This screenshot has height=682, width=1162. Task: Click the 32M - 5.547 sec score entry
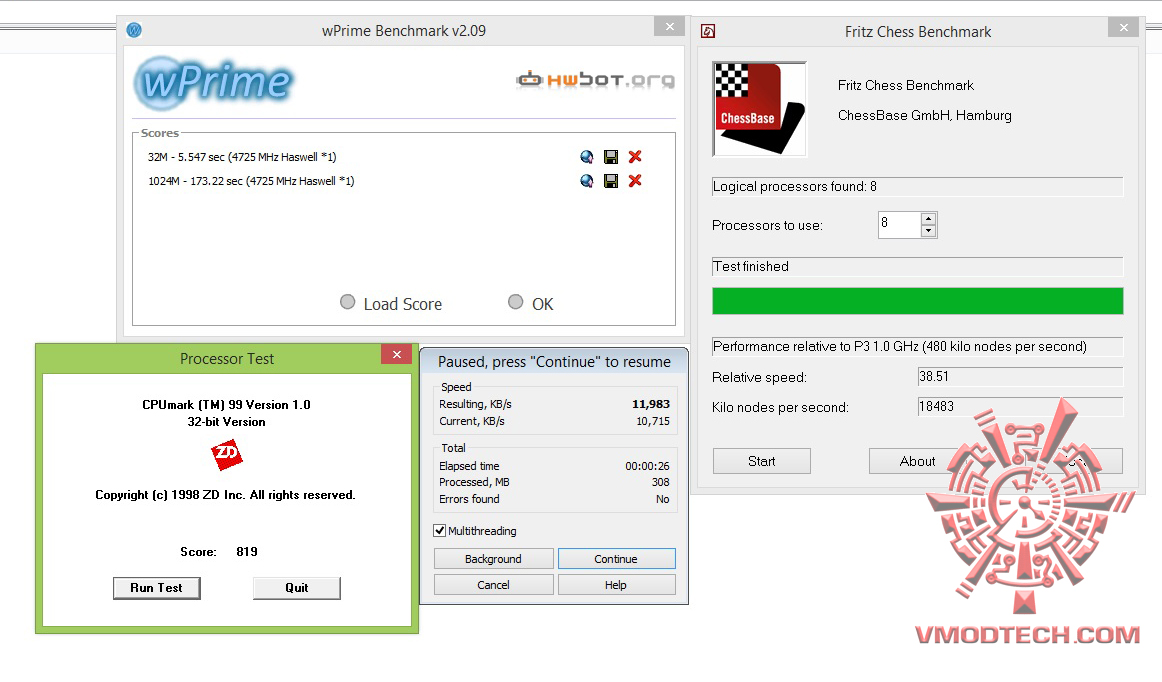click(x=242, y=157)
